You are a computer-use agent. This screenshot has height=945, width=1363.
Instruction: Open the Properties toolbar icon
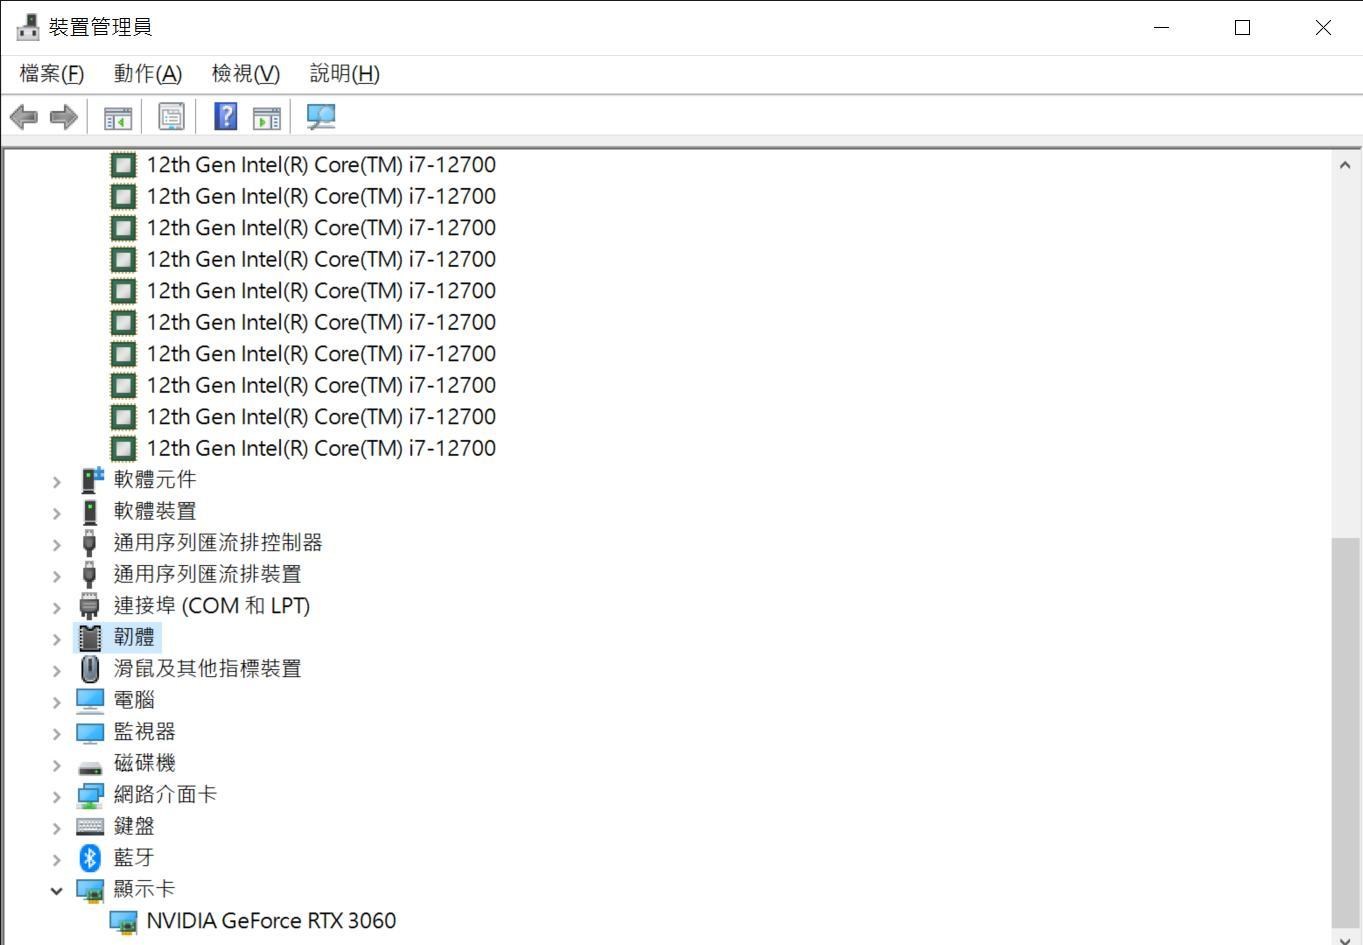(172, 117)
